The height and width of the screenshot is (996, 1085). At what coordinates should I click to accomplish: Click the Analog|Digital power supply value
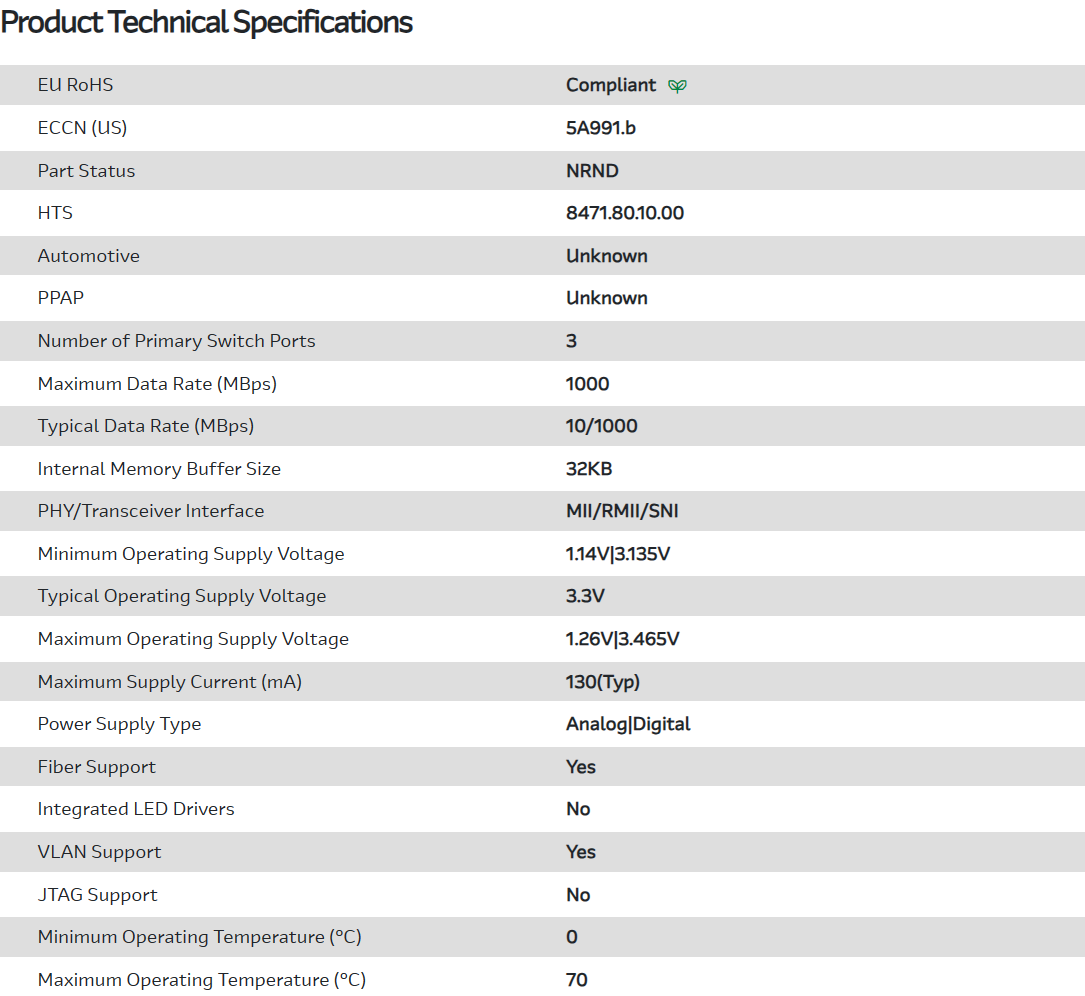pos(628,724)
